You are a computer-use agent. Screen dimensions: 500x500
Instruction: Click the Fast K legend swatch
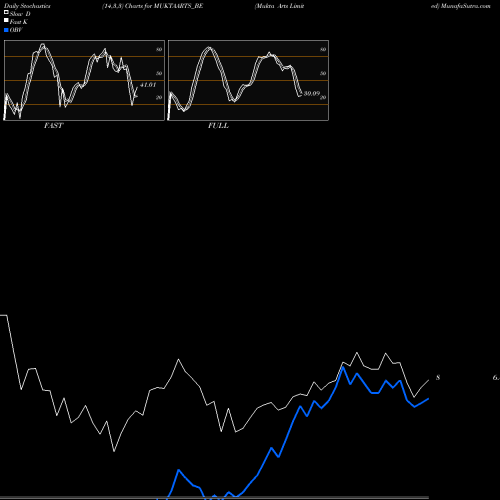tap(6, 21)
